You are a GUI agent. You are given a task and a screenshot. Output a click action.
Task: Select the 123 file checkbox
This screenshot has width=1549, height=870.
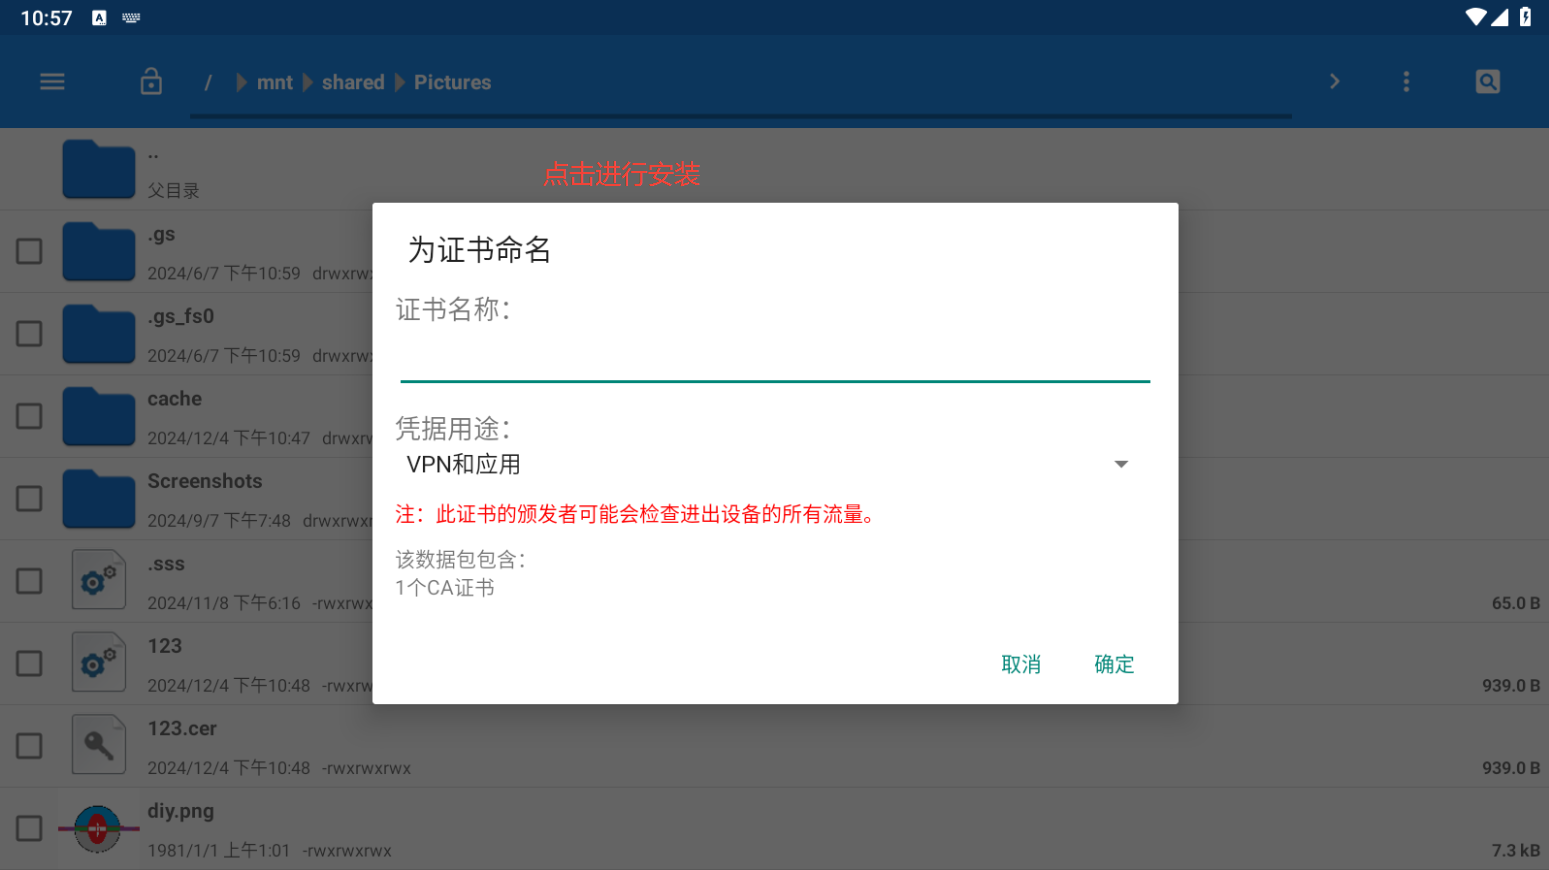tap(29, 663)
